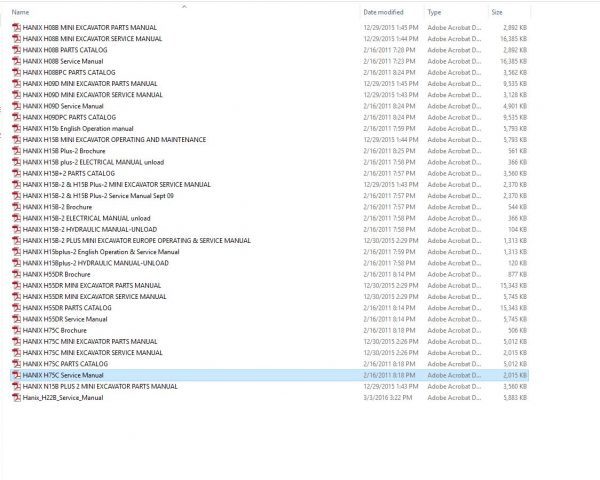Select file HANIX H75C MINI EXCAVATOR SERVICE MANUAL
Image resolution: width=600 pixels, height=480 pixels.
click(269, 353)
